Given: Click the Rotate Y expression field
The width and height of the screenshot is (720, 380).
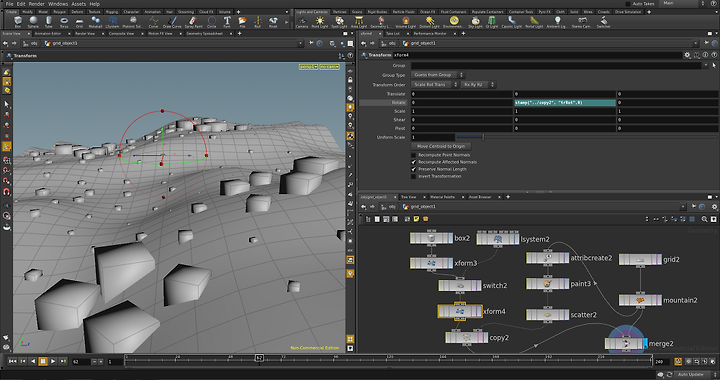Looking at the screenshot, I should click(564, 103).
